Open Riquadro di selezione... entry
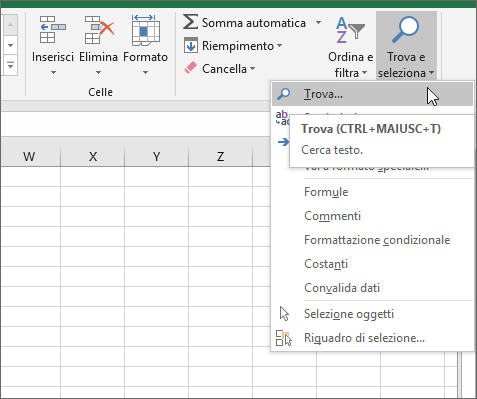The height and width of the screenshot is (399, 477). pyautogui.click(x=373, y=338)
